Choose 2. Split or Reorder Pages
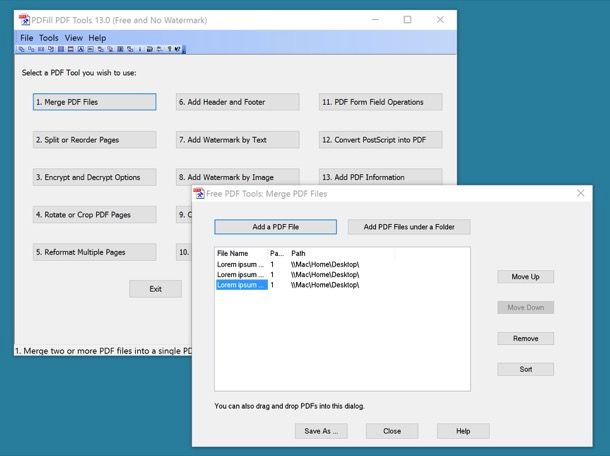This screenshot has width=610, height=456. [95, 140]
